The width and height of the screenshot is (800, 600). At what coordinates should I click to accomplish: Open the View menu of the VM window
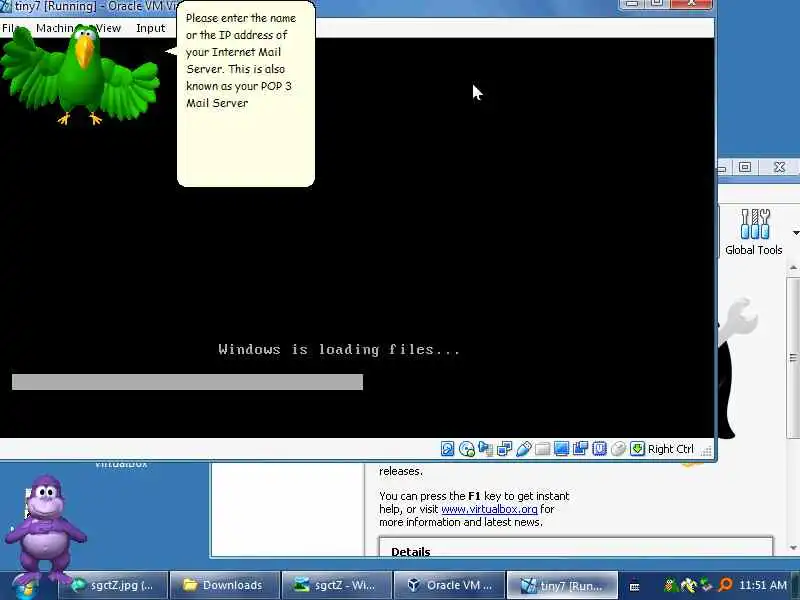(x=109, y=28)
